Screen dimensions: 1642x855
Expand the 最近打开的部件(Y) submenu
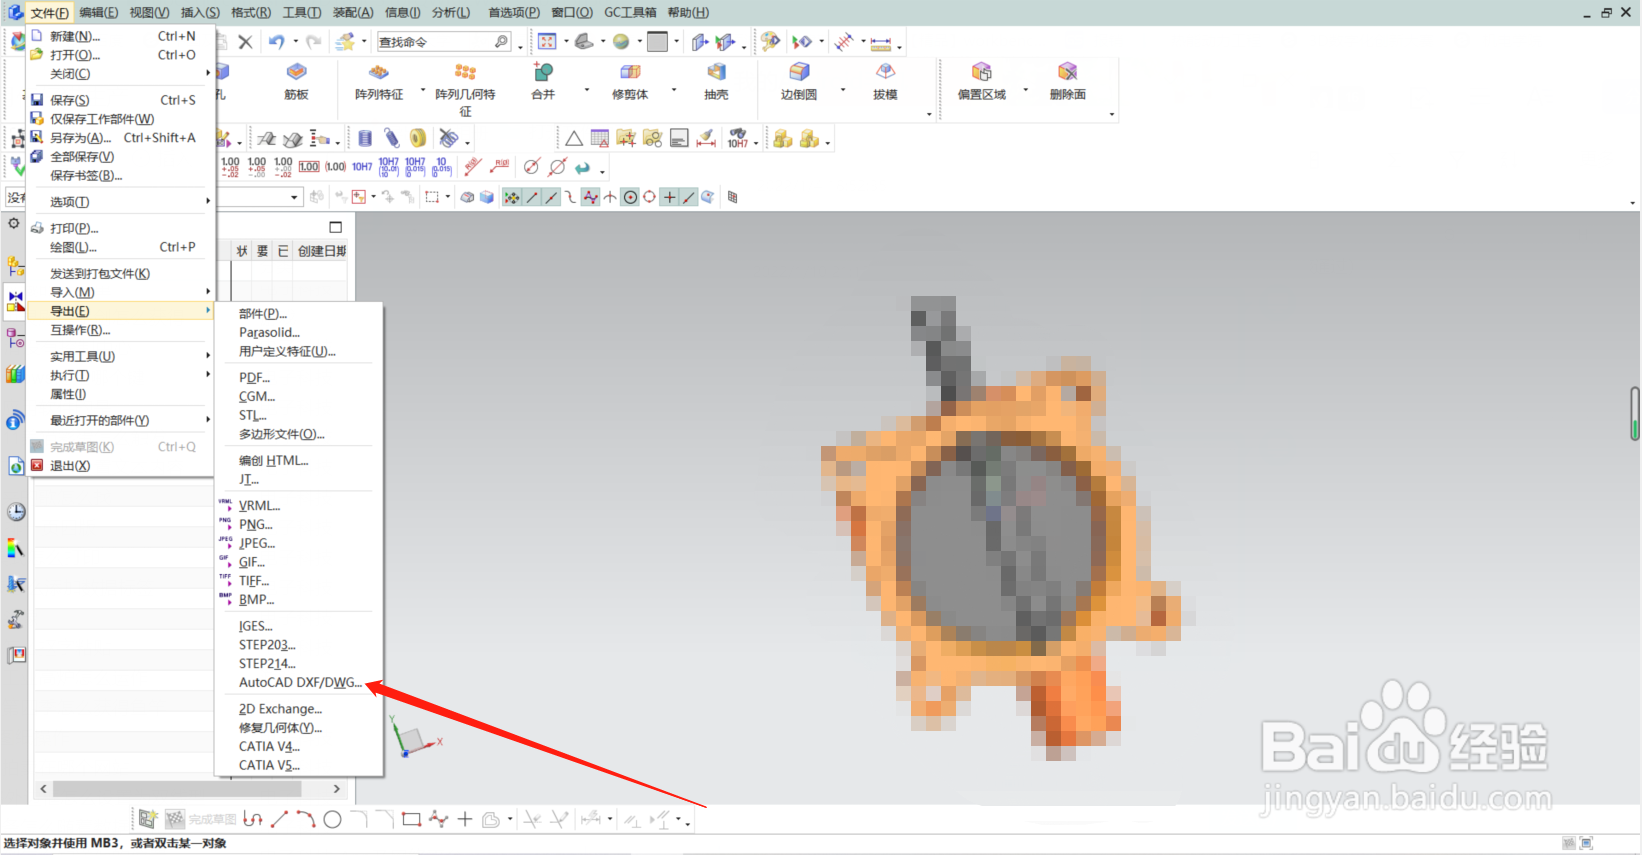tap(122, 420)
